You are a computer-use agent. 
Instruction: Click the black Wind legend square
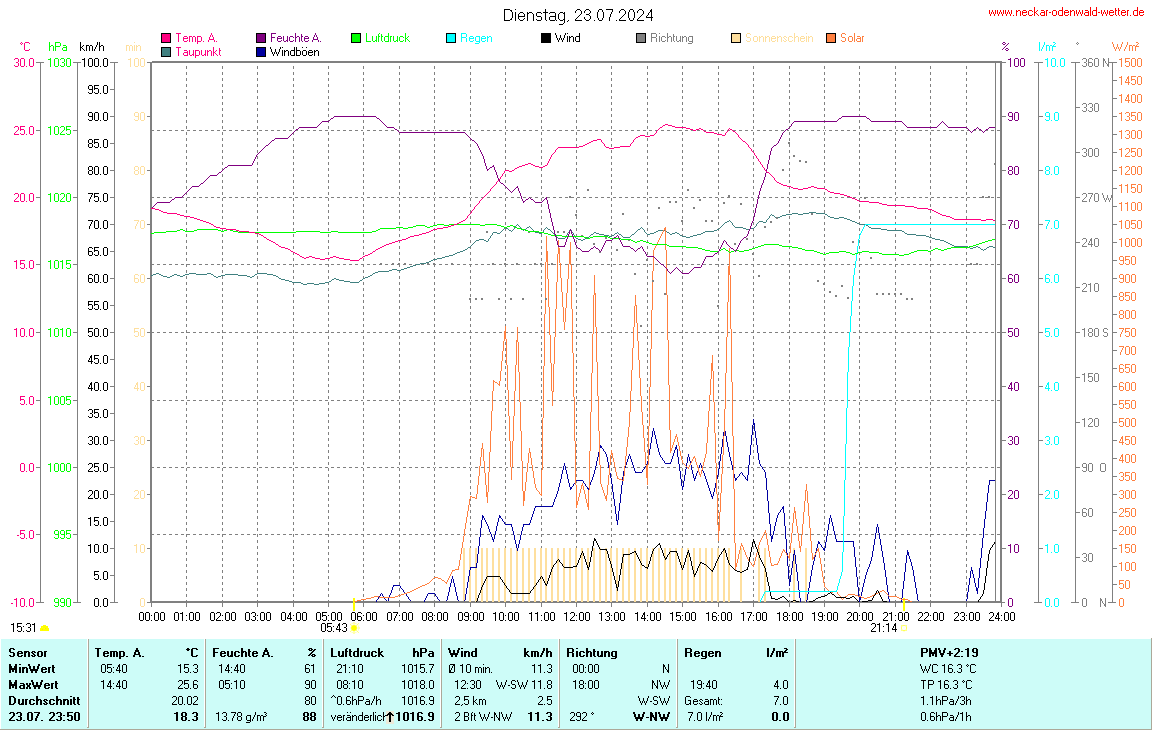546,38
